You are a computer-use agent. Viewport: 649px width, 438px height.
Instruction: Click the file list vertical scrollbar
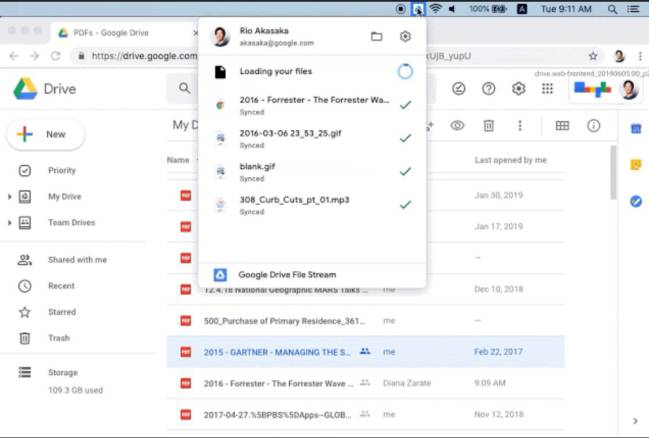pyautogui.click(x=613, y=173)
